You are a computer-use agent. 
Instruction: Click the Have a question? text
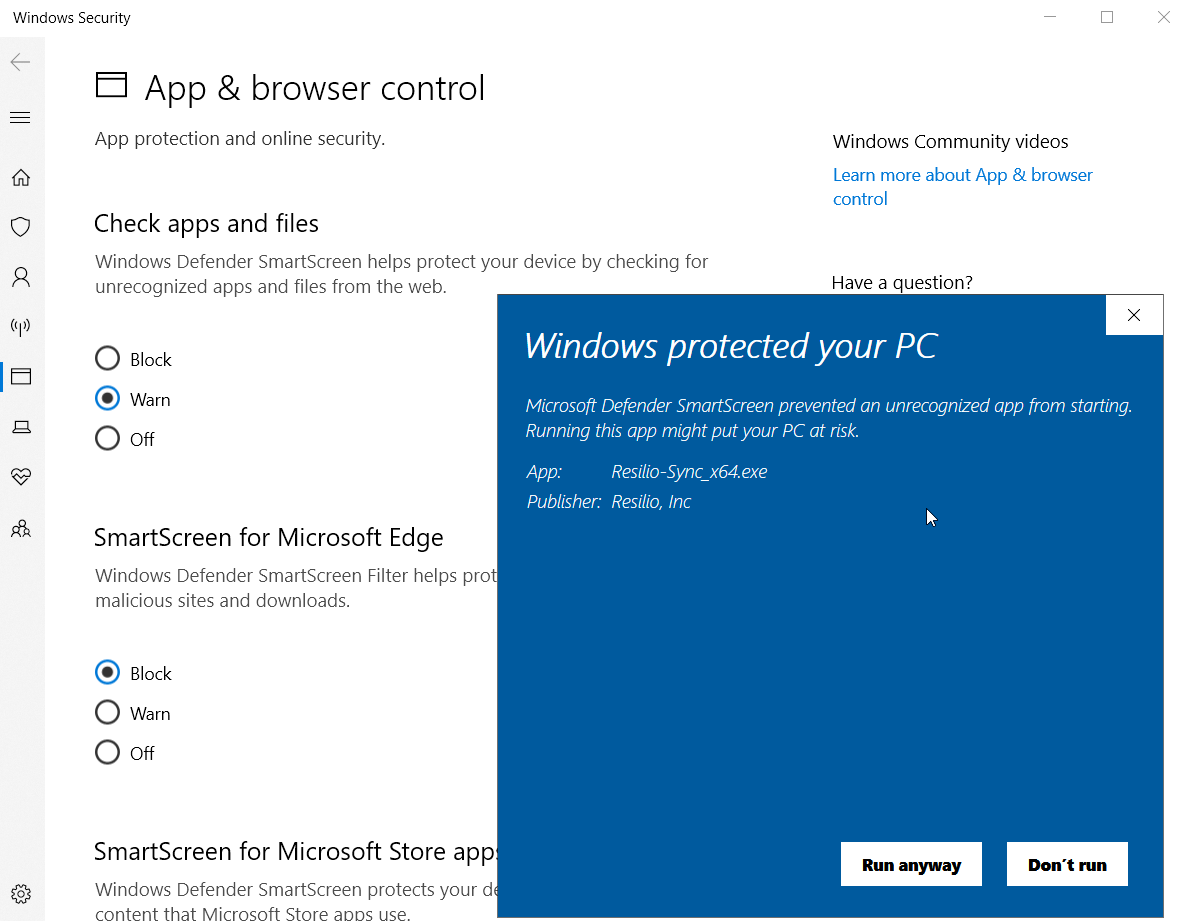click(x=902, y=283)
